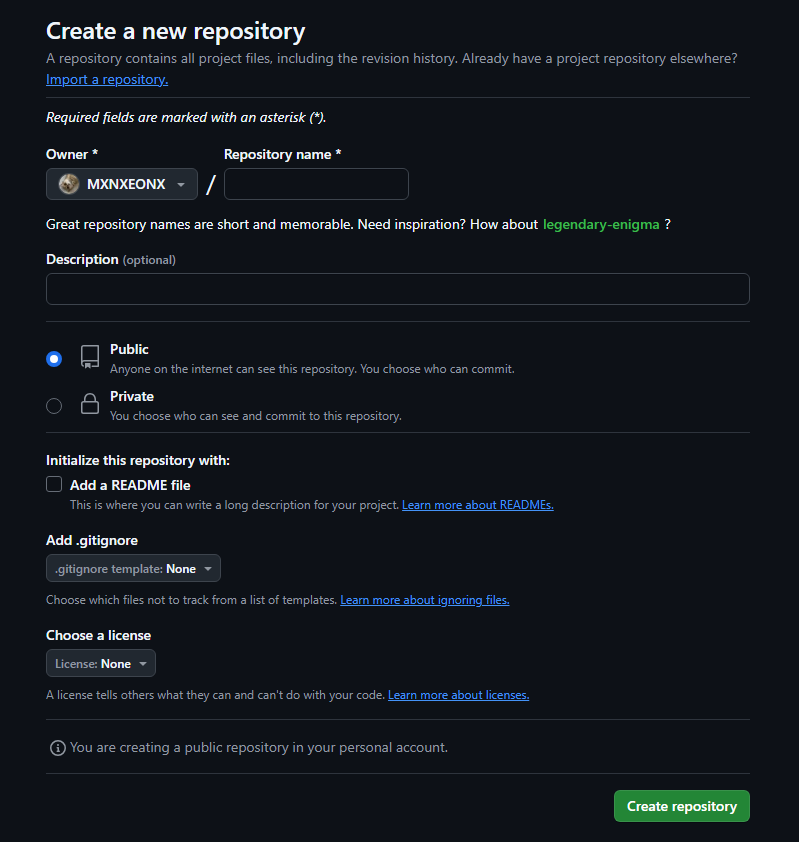Click the lock icon beside Private option
799x842 pixels.
click(x=89, y=404)
